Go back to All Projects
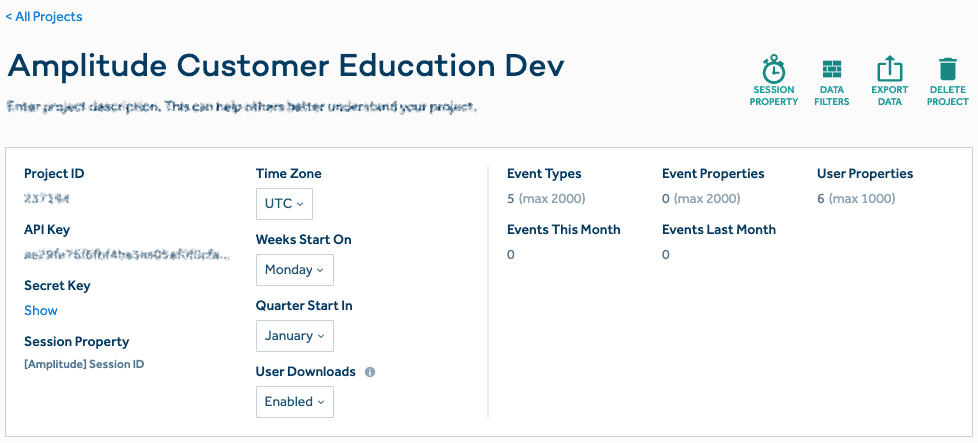Screen dimensions: 978x443 [x=44, y=17]
